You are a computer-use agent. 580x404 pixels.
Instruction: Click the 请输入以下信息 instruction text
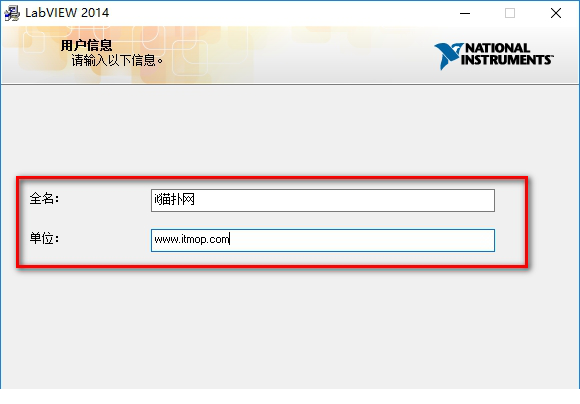(x=117, y=60)
